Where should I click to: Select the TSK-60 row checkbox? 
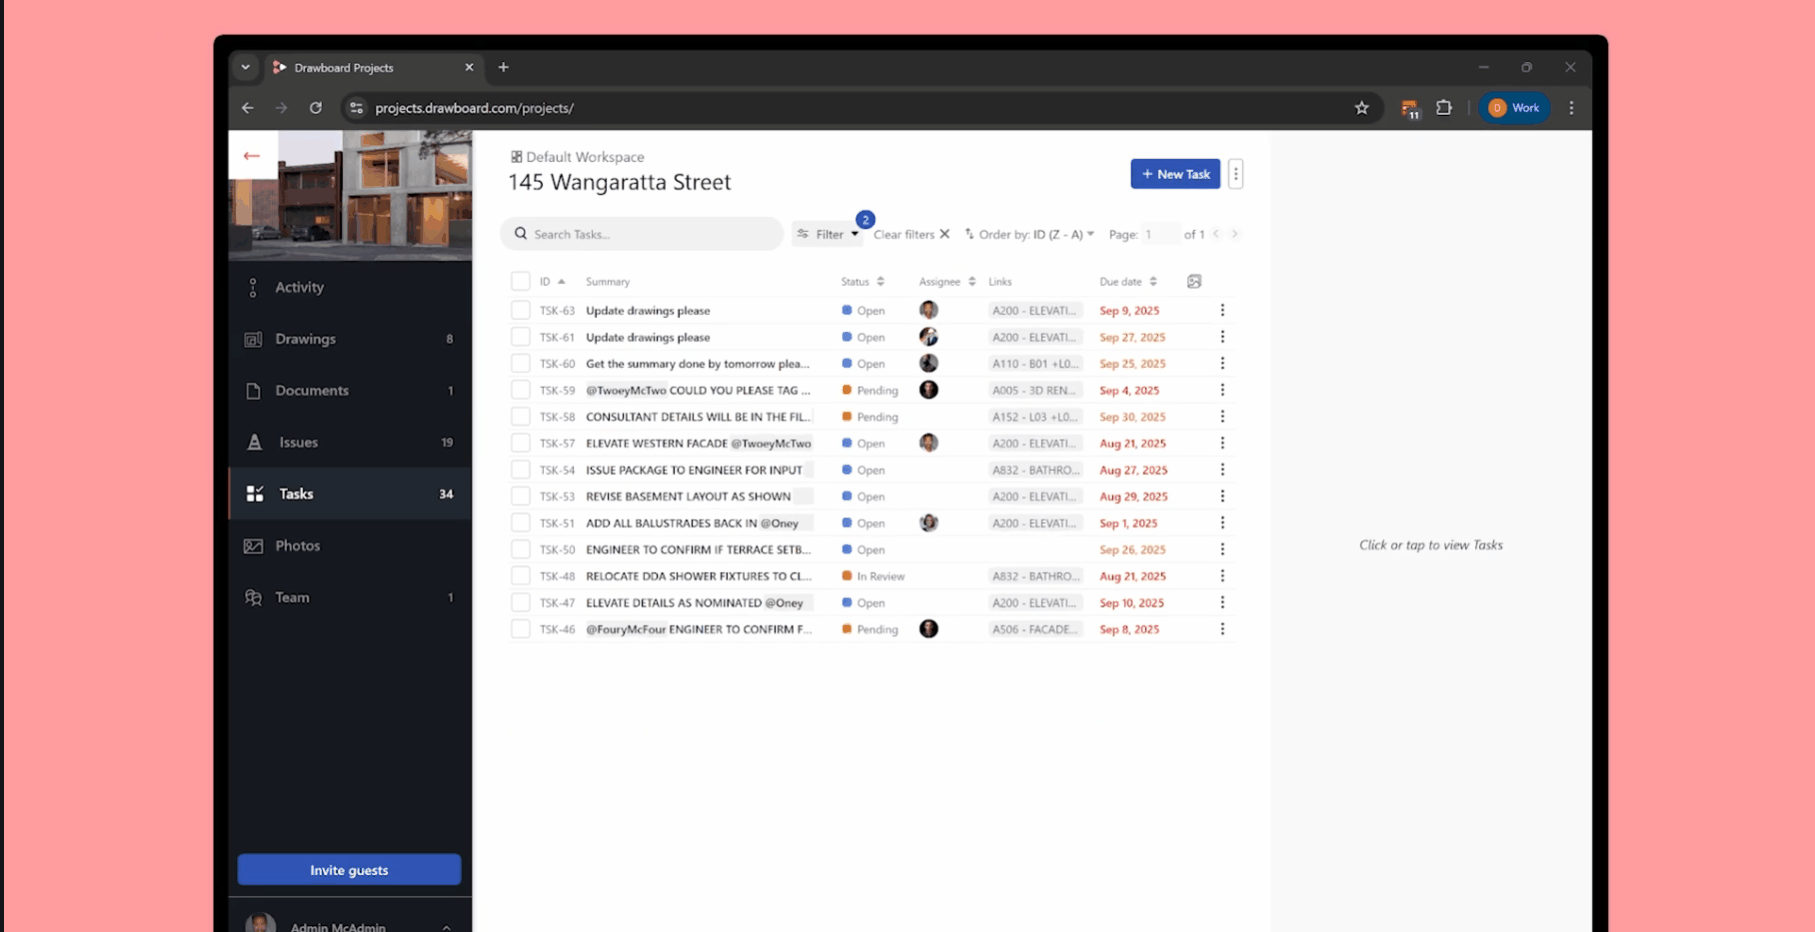(520, 364)
